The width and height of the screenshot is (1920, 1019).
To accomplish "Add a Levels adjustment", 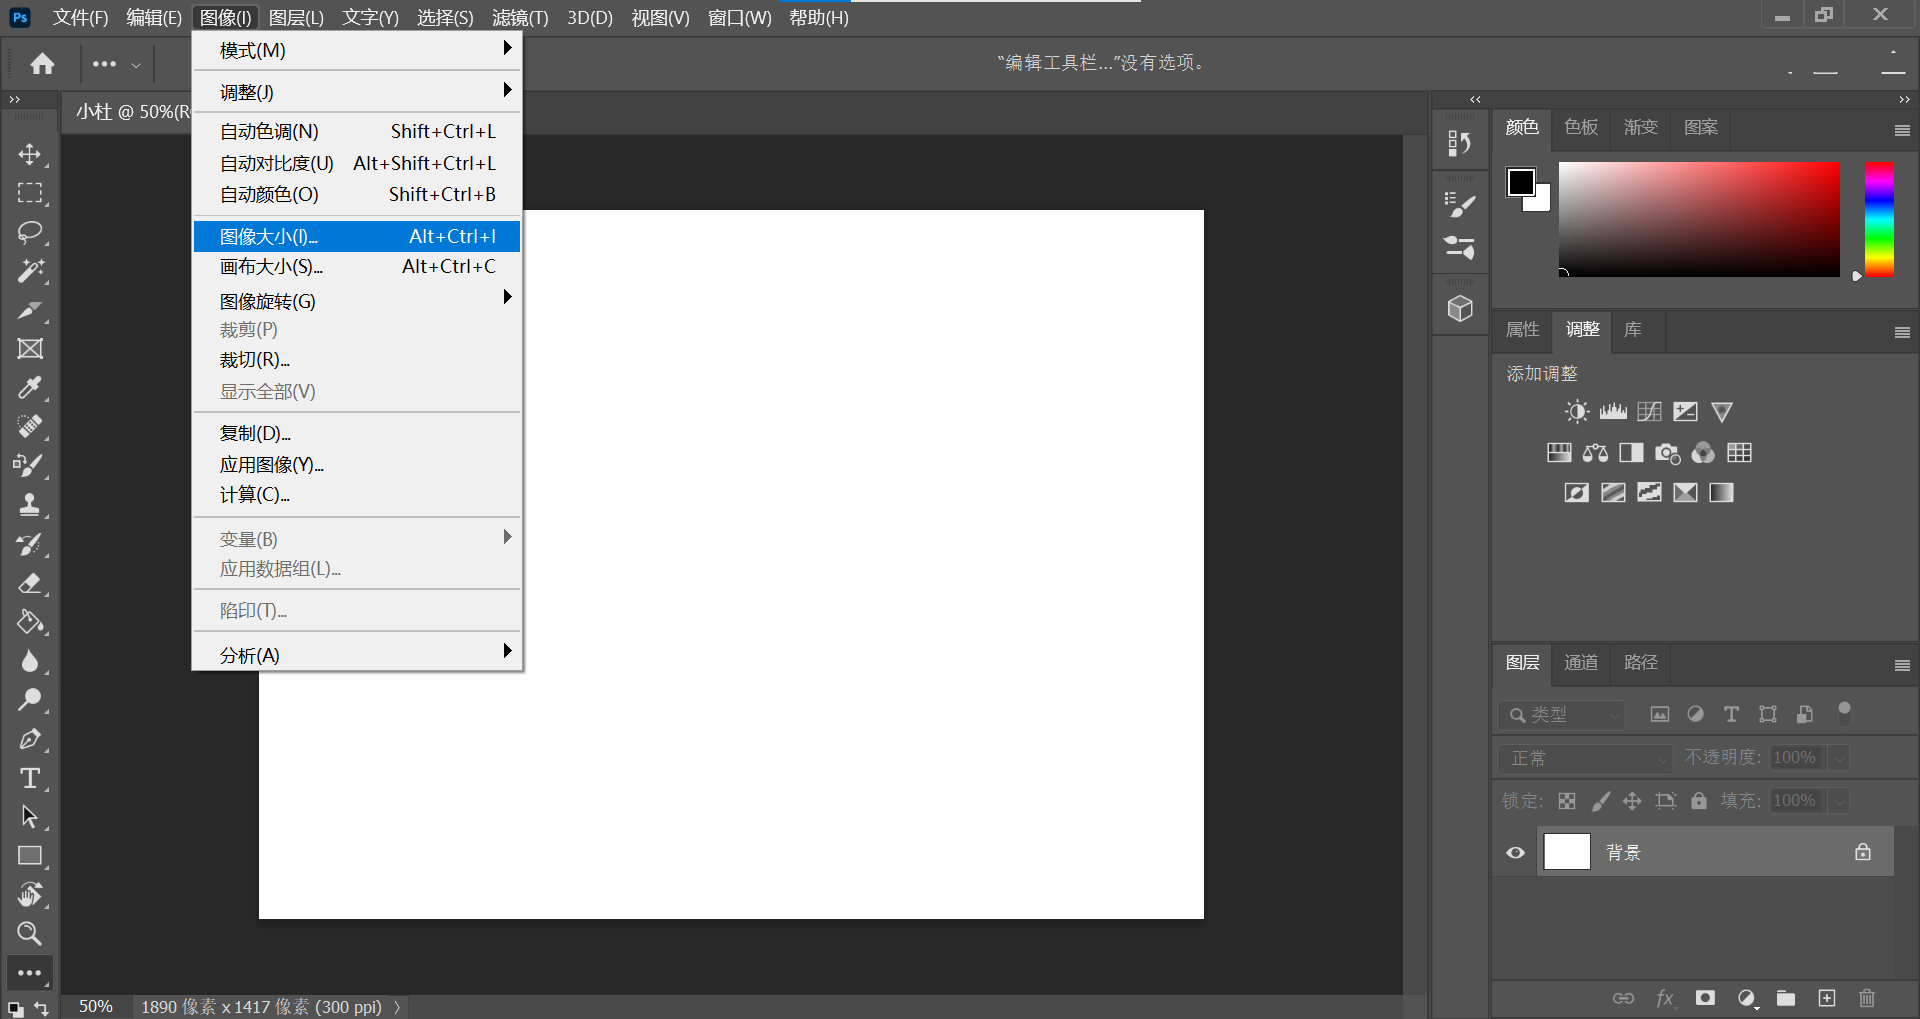I will point(1613,412).
